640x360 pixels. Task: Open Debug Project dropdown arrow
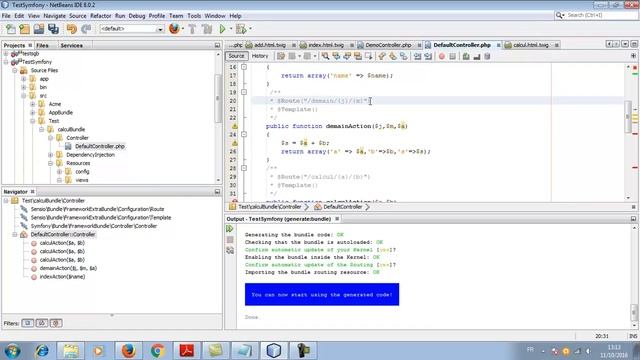tap(250, 29)
